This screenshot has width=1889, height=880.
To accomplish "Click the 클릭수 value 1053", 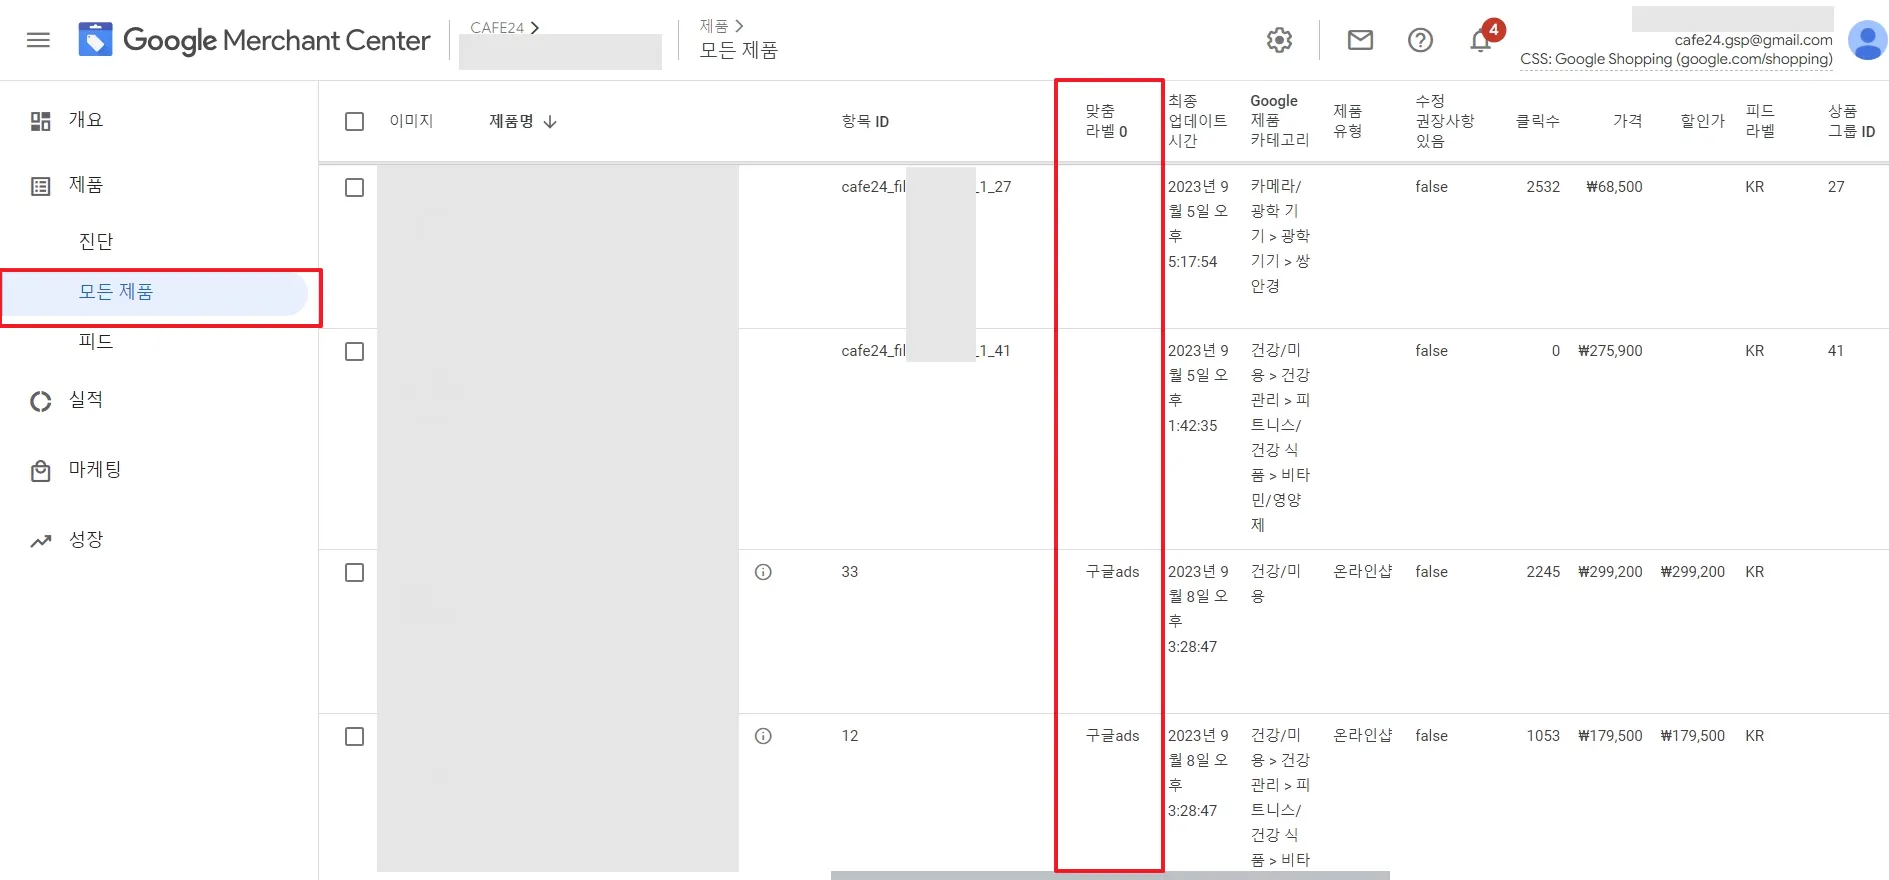I will (1543, 736).
